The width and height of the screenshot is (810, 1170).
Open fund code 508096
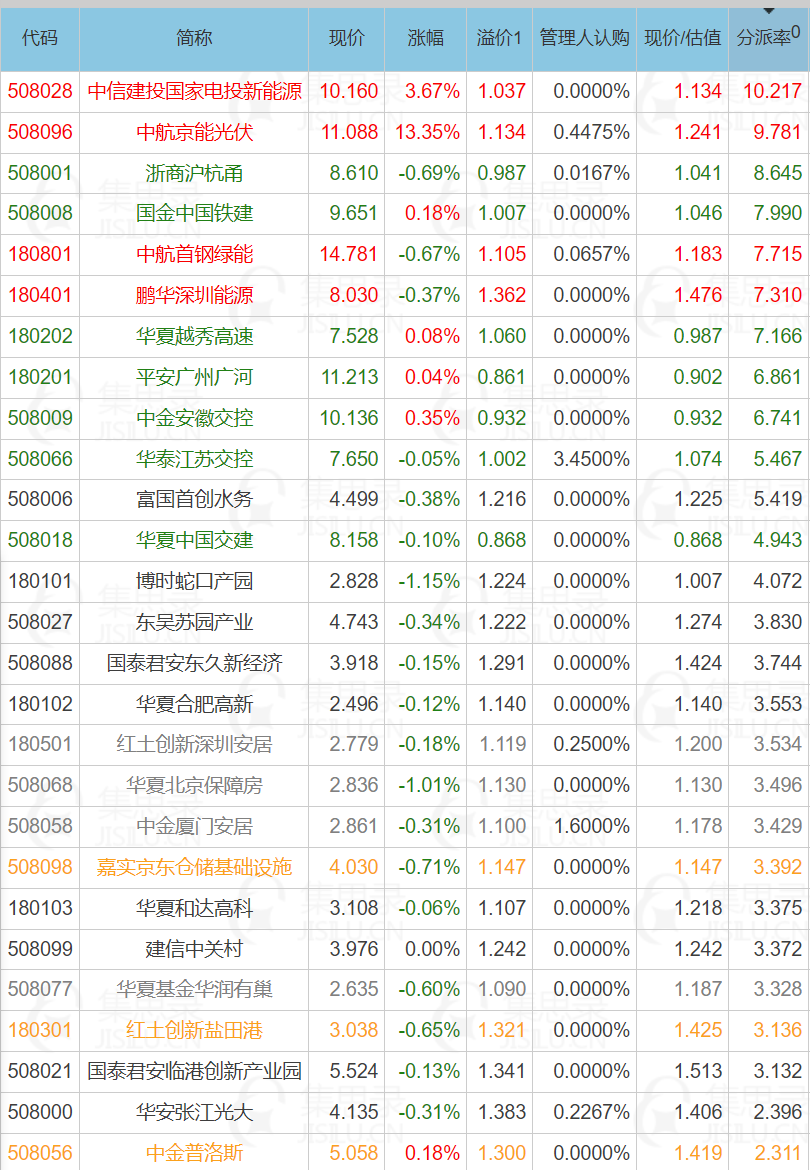point(40,132)
